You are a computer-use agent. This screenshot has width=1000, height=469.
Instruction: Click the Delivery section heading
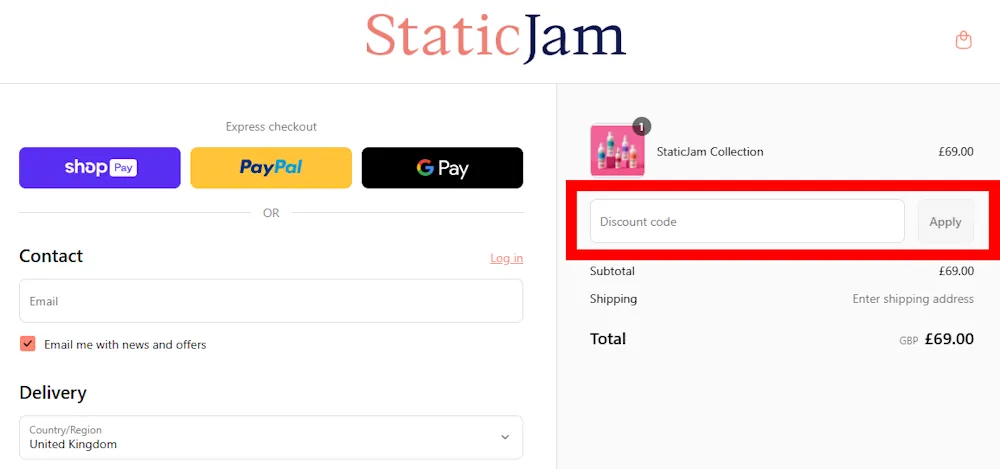(x=53, y=392)
